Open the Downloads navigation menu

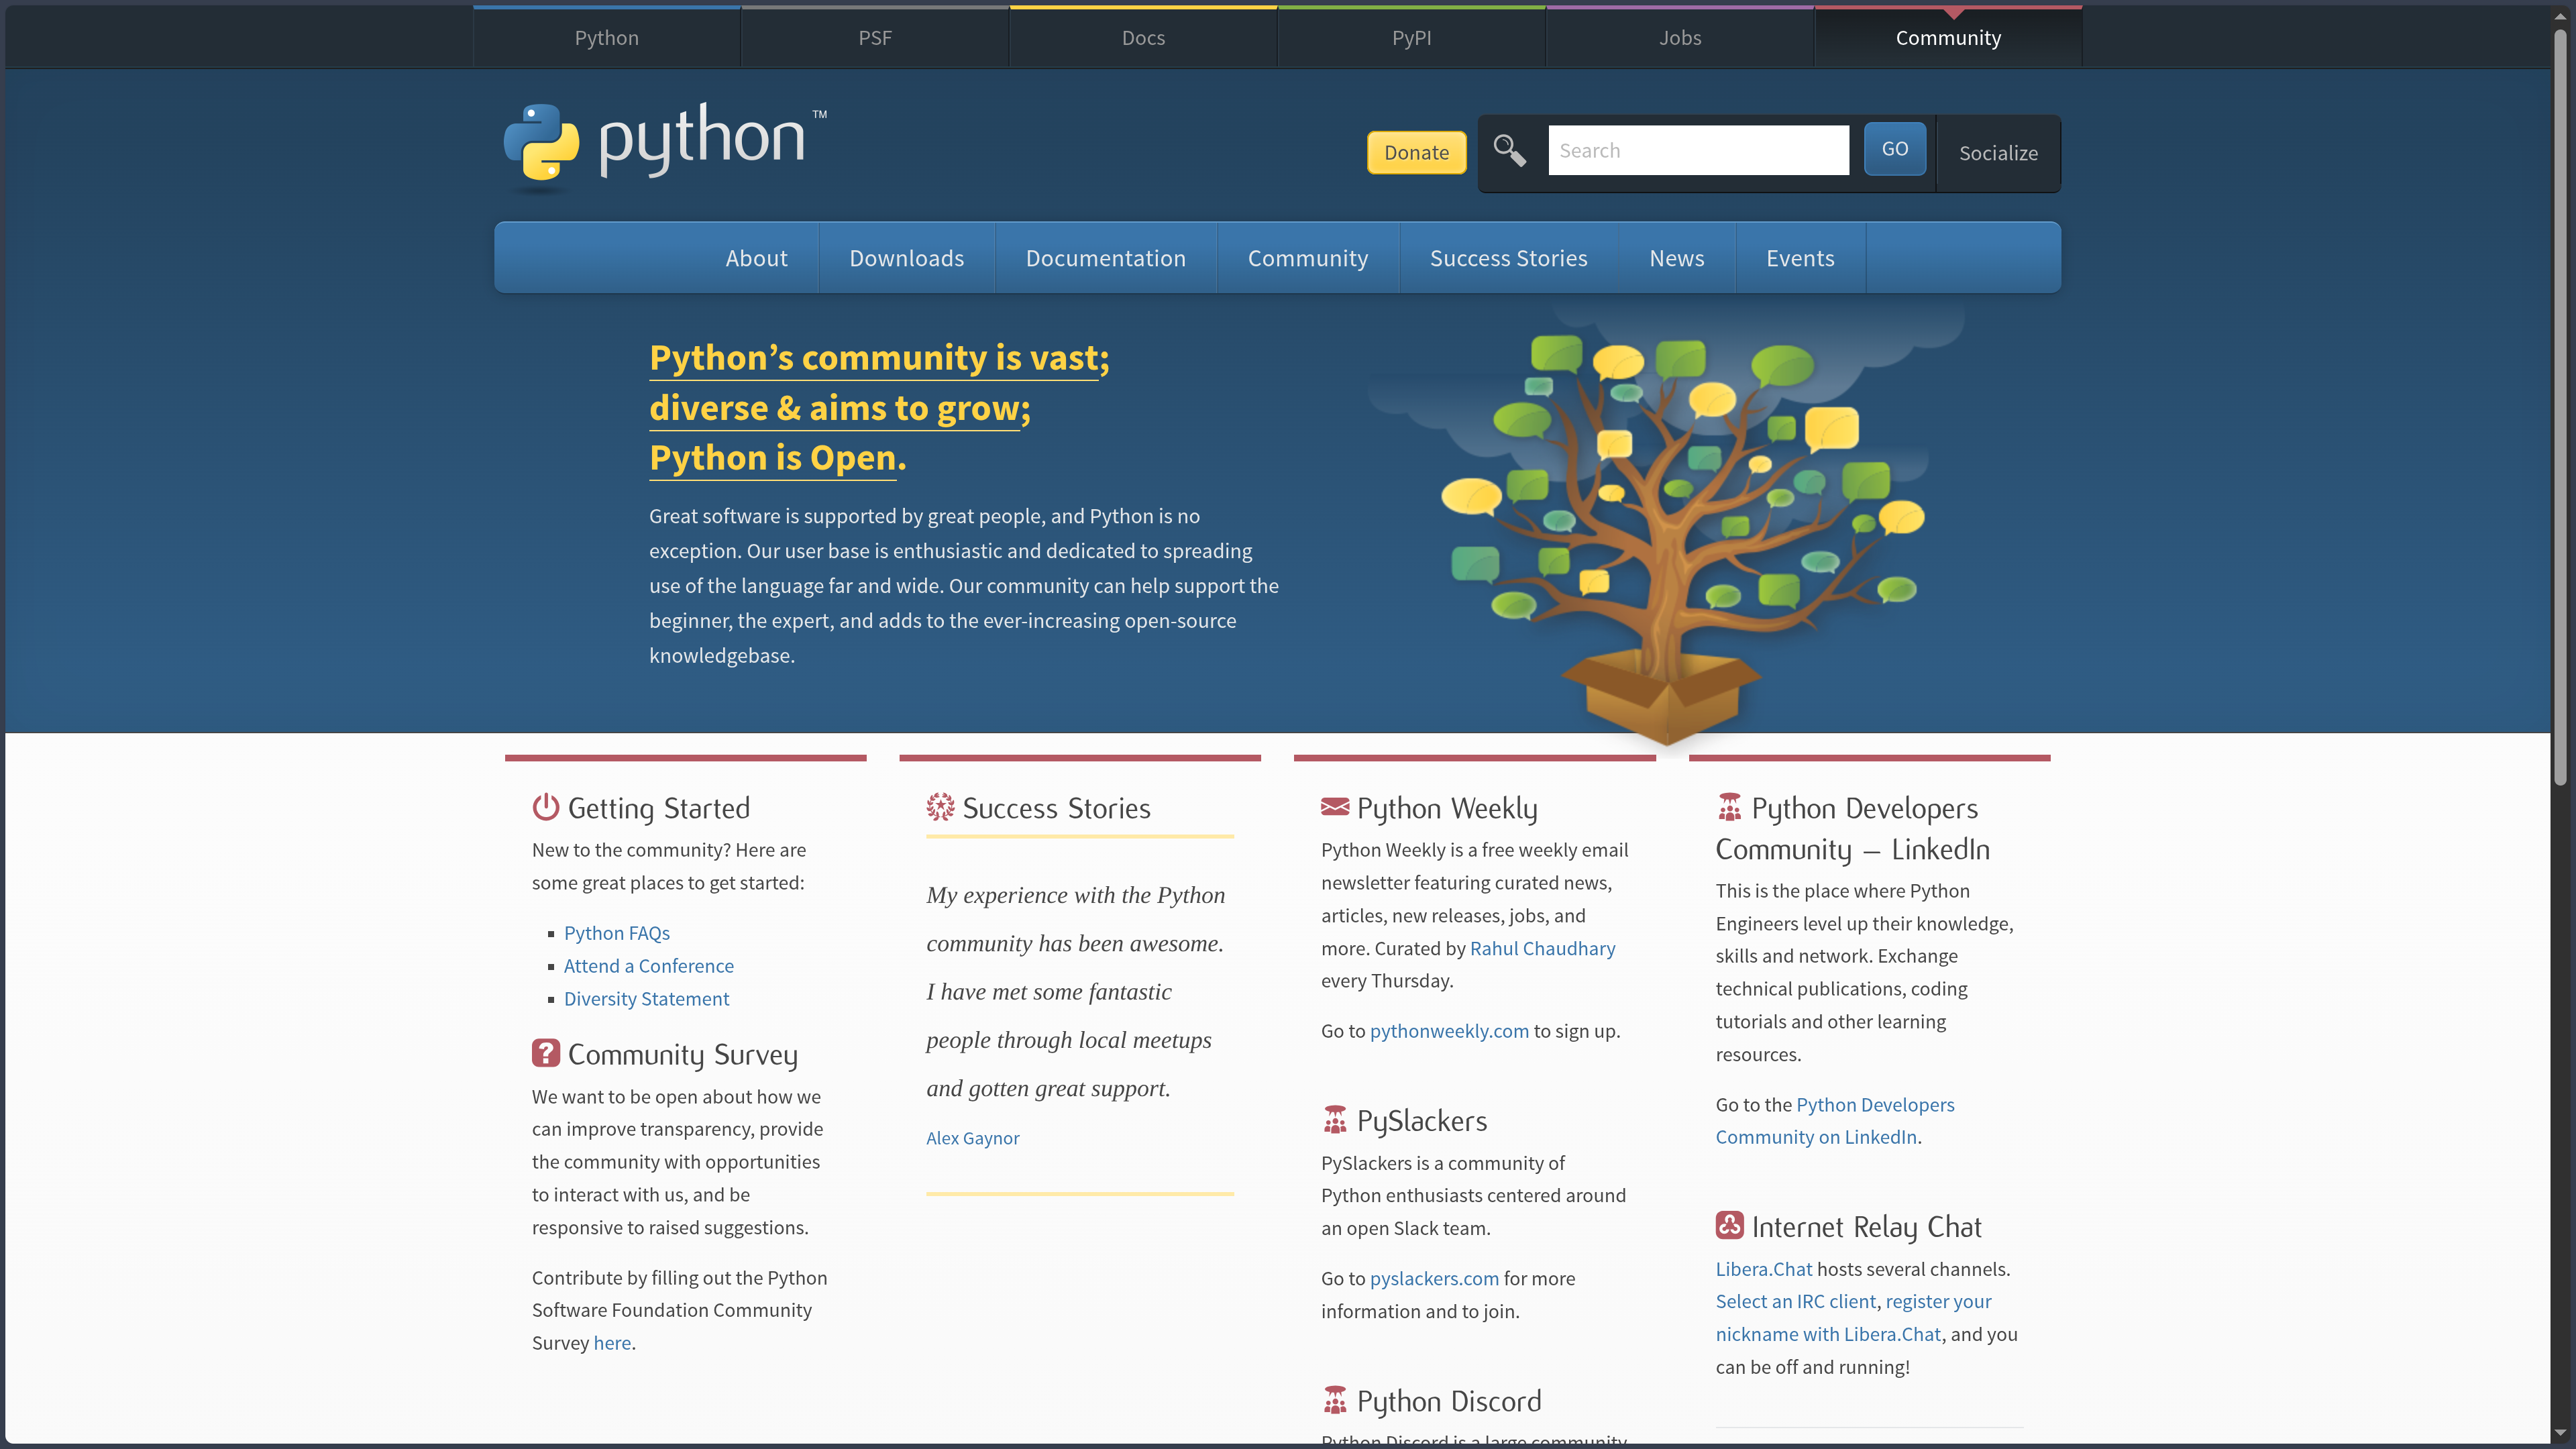pyautogui.click(x=907, y=258)
